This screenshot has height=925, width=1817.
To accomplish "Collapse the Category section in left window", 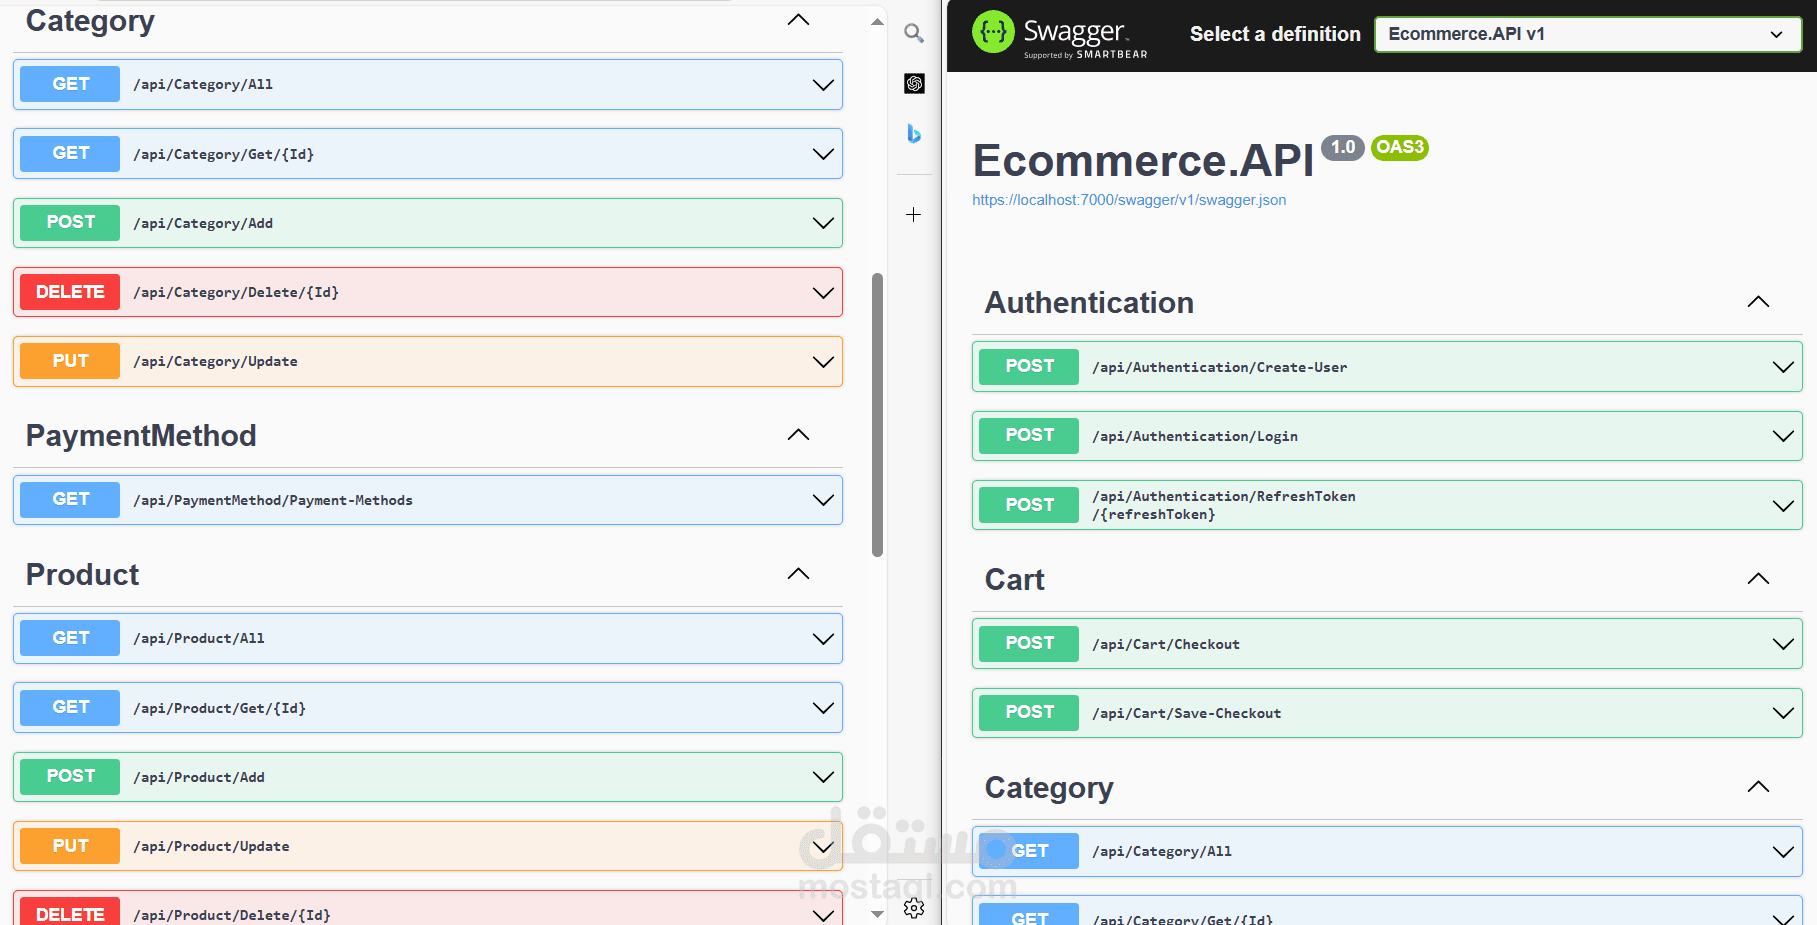I will 798,20.
